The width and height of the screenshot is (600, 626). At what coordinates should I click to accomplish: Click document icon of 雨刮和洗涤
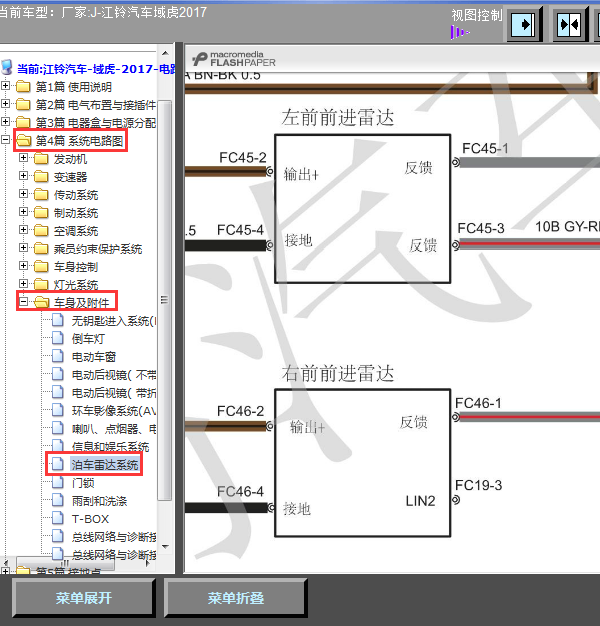58,500
